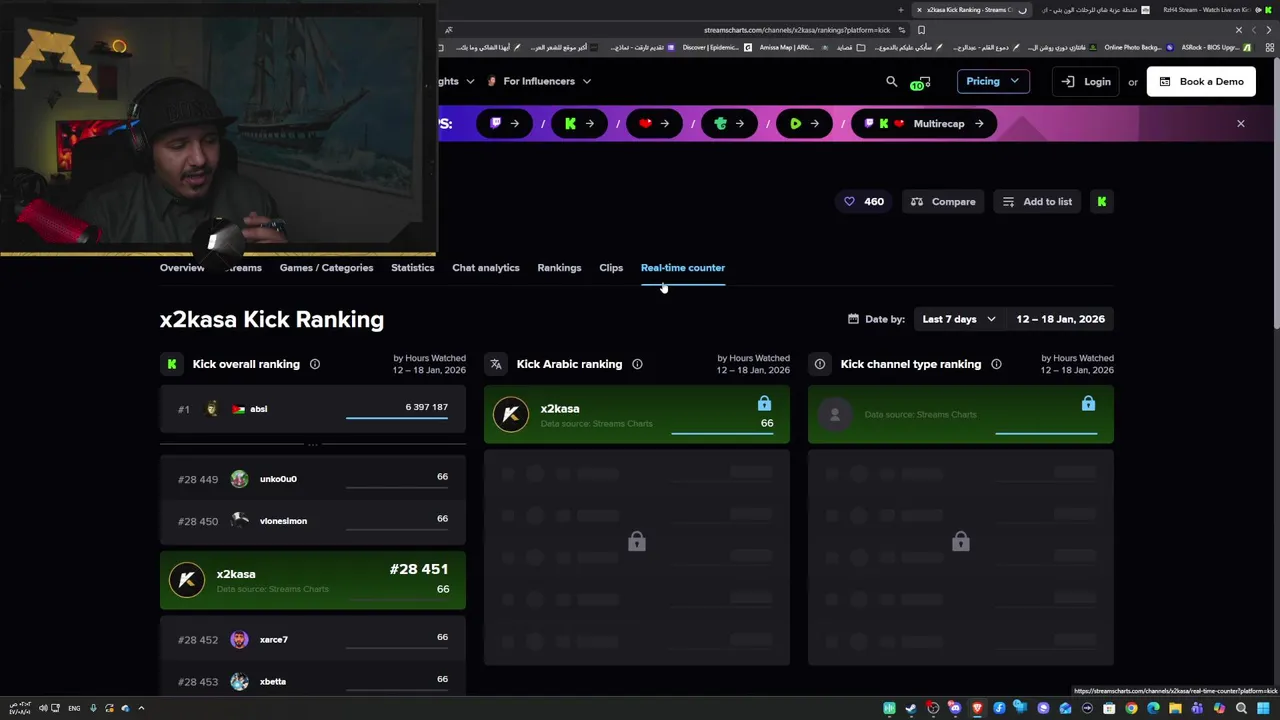Switch to Games / Categories tab
The image size is (1280, 720).
[326, 268]
